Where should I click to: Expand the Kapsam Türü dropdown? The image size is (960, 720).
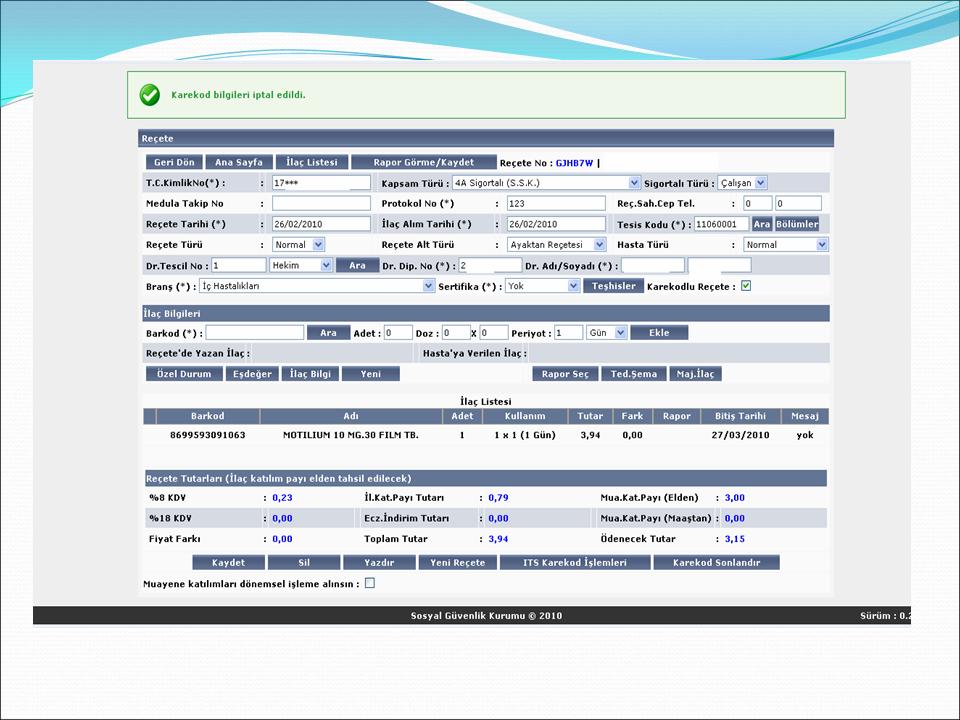coord(634,183)
